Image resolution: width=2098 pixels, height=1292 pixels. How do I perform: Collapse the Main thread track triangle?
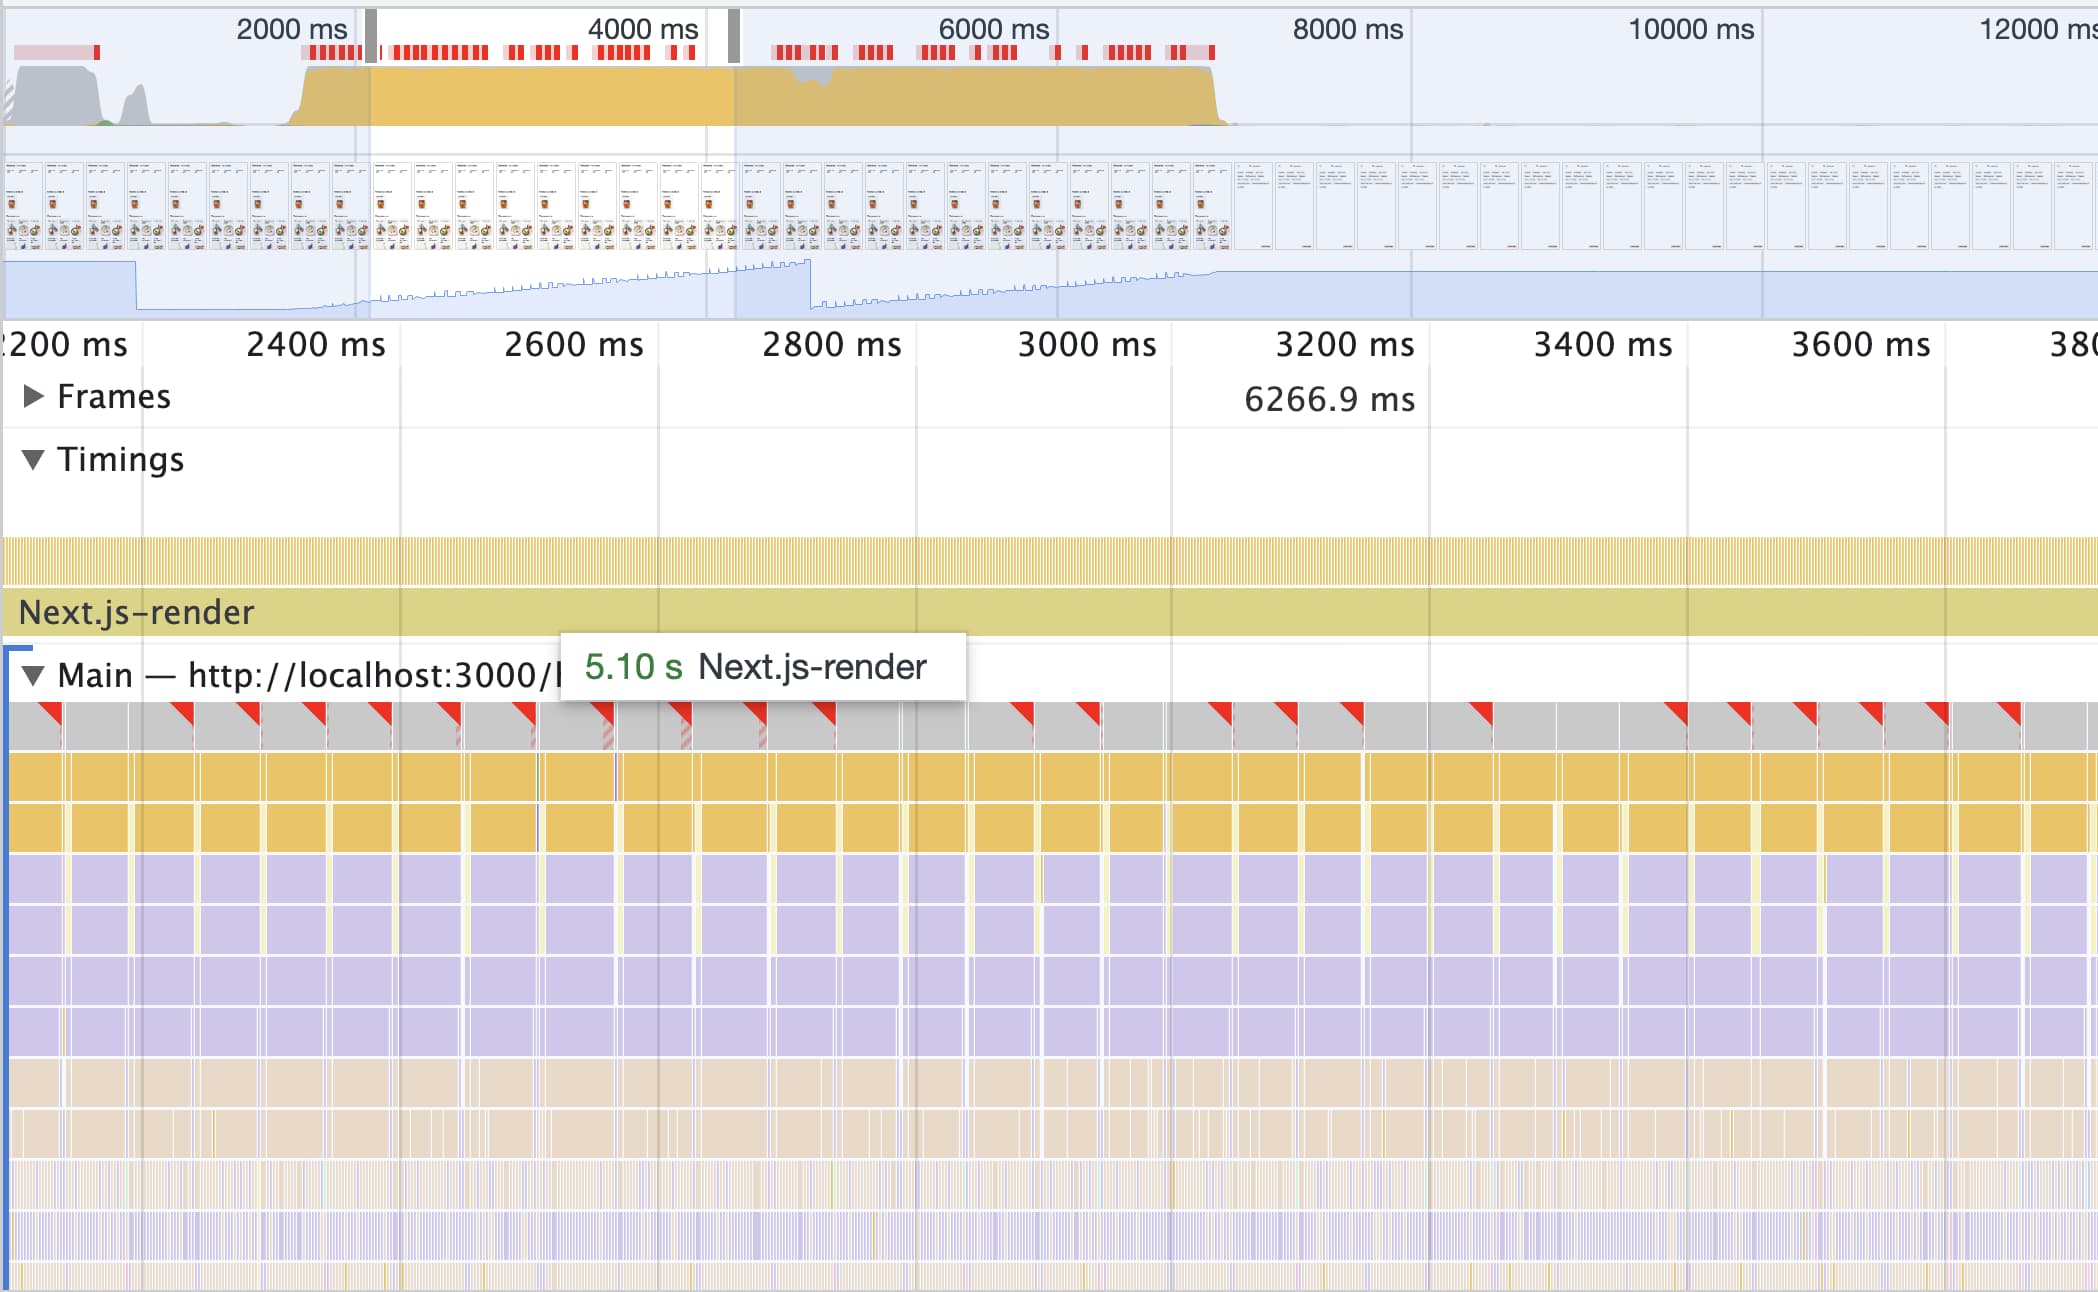(33, 676)
